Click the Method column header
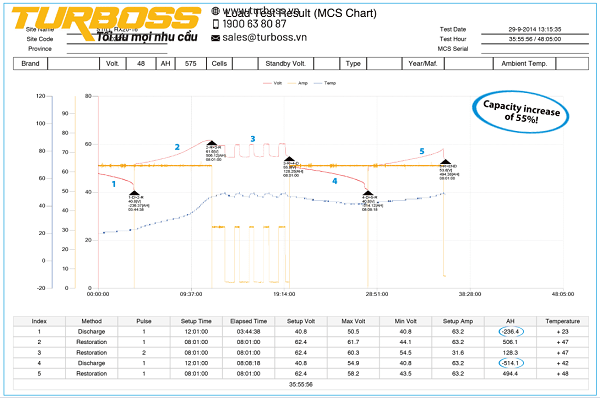 point(91,321)
